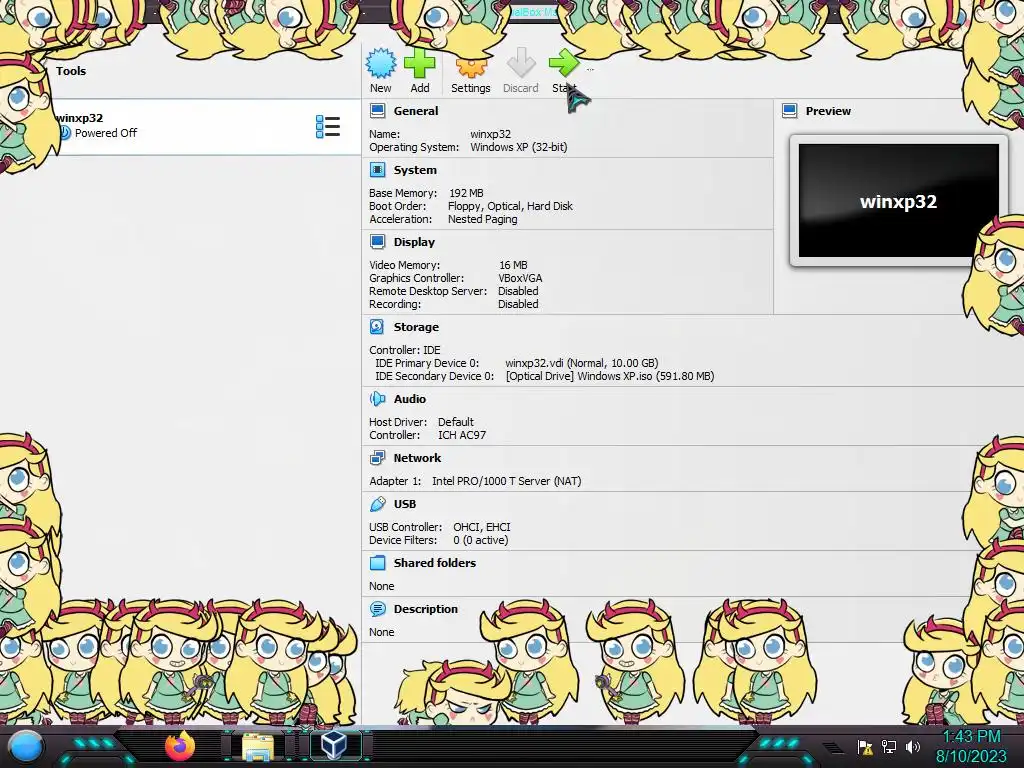The width and height of the screenshot is (1024, 768).
Task: Open the General section header
Action: [415, 111]
